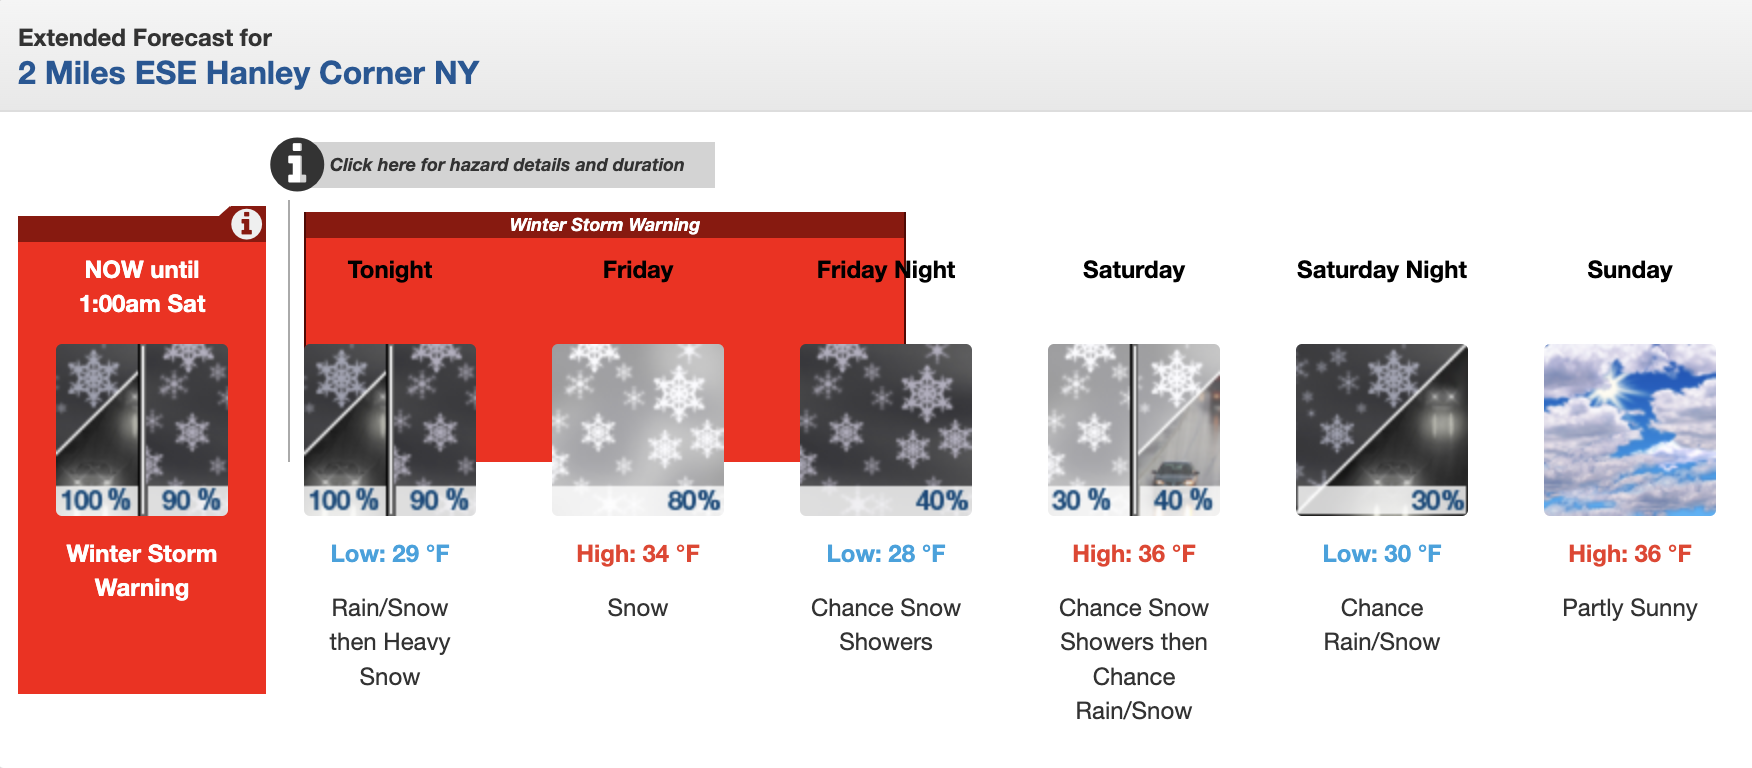1752x768 pixels.
Task: Click the Winter Storm Warning banner header
Action: (x=605, y=225)
